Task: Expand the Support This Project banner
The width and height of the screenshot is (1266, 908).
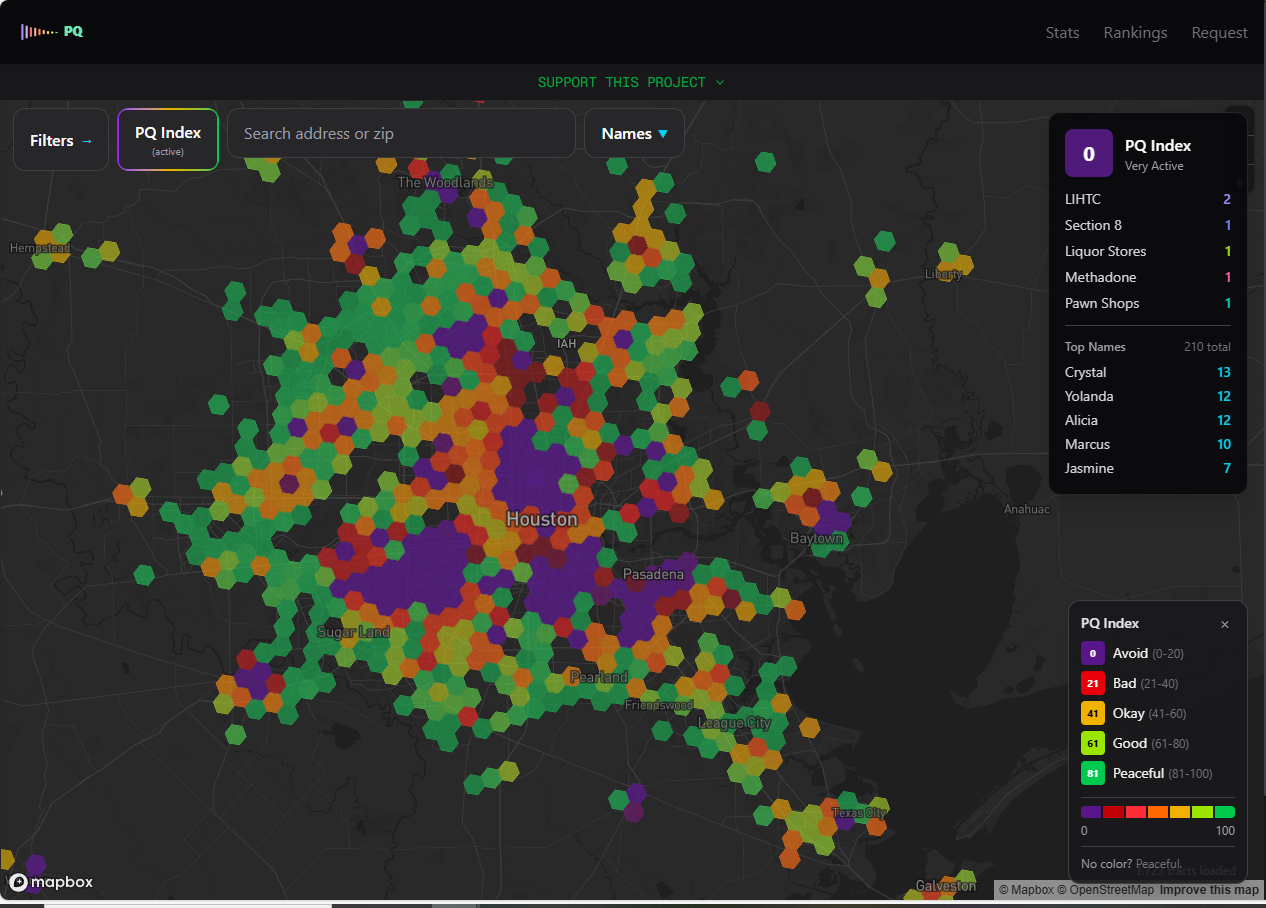Action: click(x=631, y=82)
